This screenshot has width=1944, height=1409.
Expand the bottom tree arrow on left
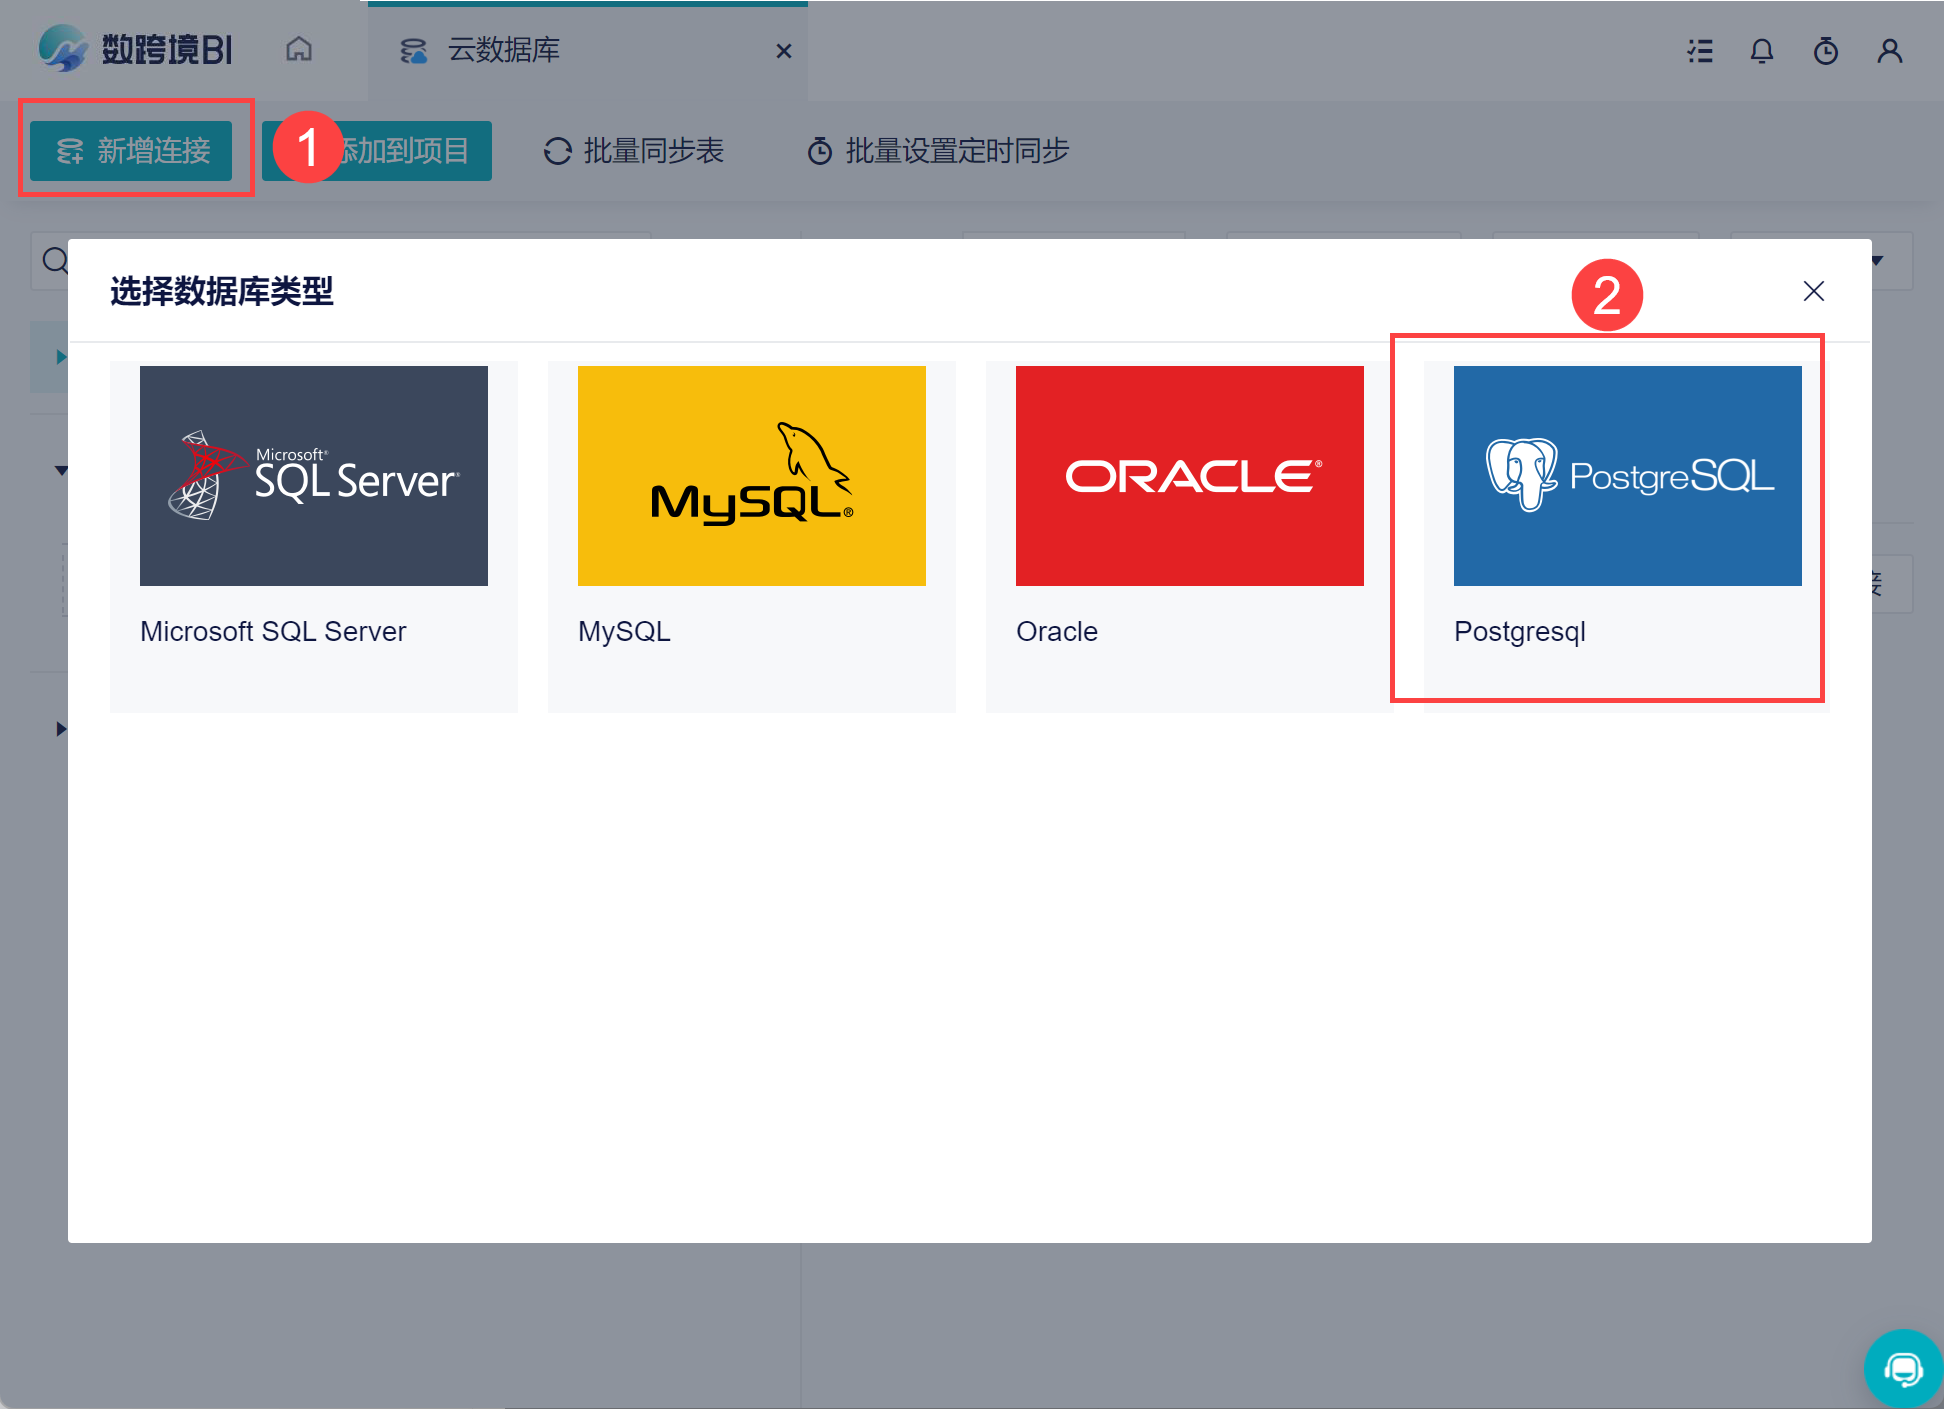[61, 729]
